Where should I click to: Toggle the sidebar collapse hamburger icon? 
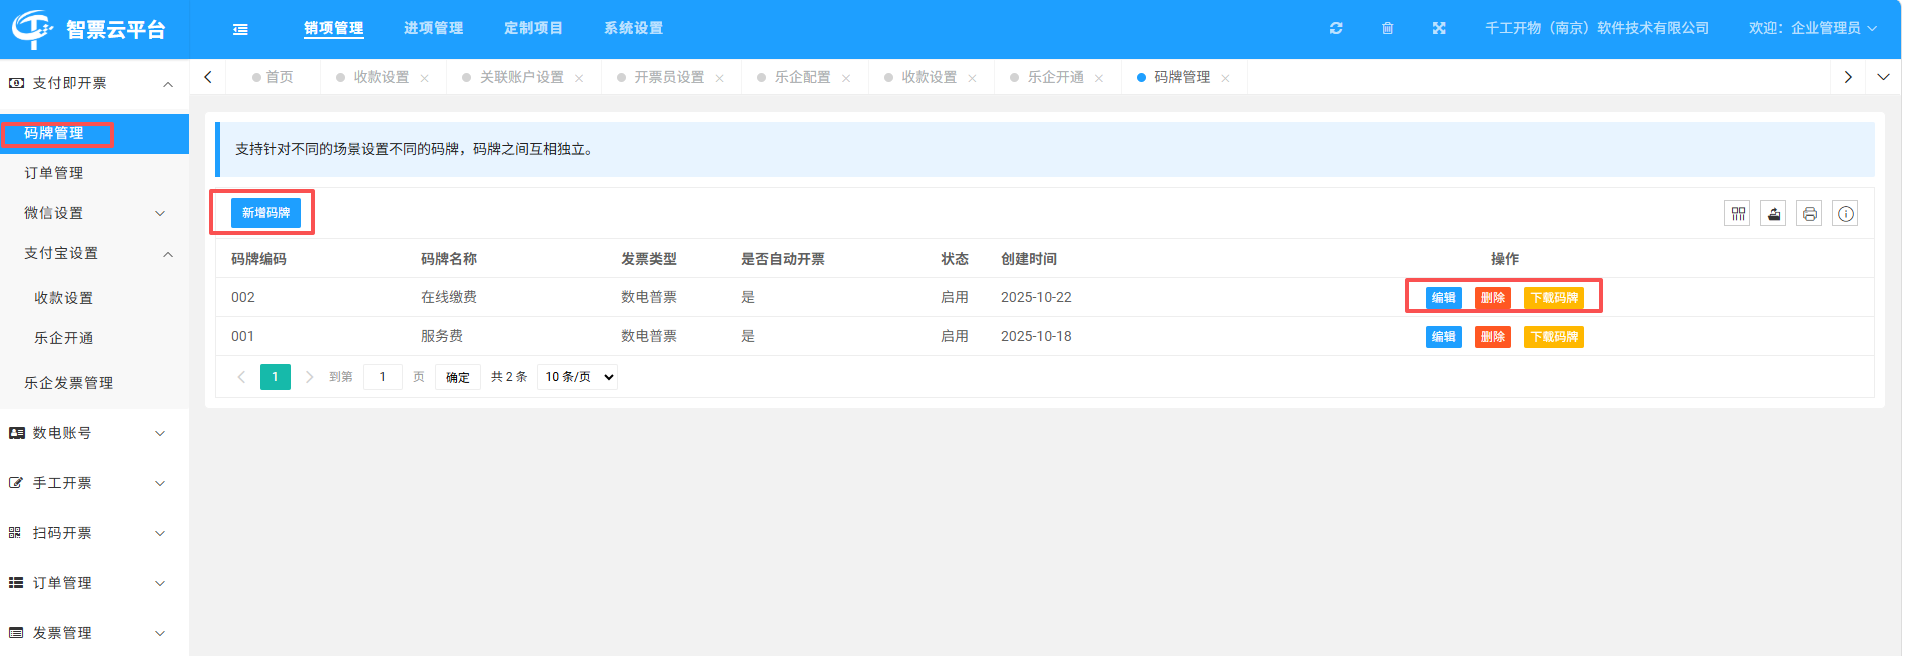pos(240,29)
